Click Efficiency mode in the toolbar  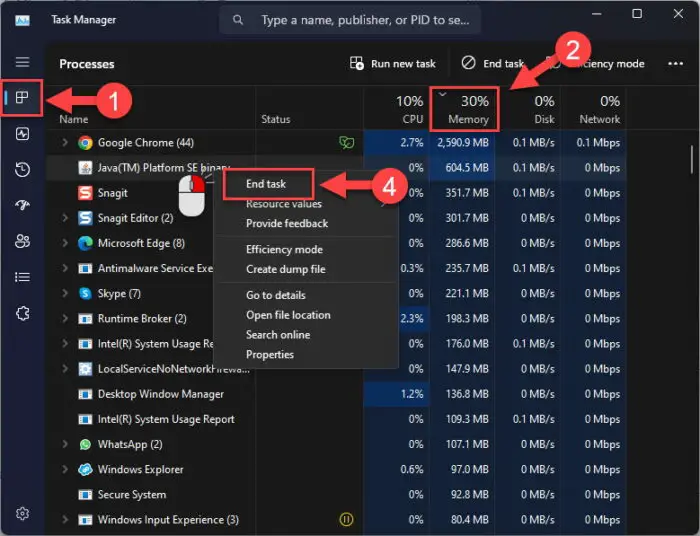598,63
